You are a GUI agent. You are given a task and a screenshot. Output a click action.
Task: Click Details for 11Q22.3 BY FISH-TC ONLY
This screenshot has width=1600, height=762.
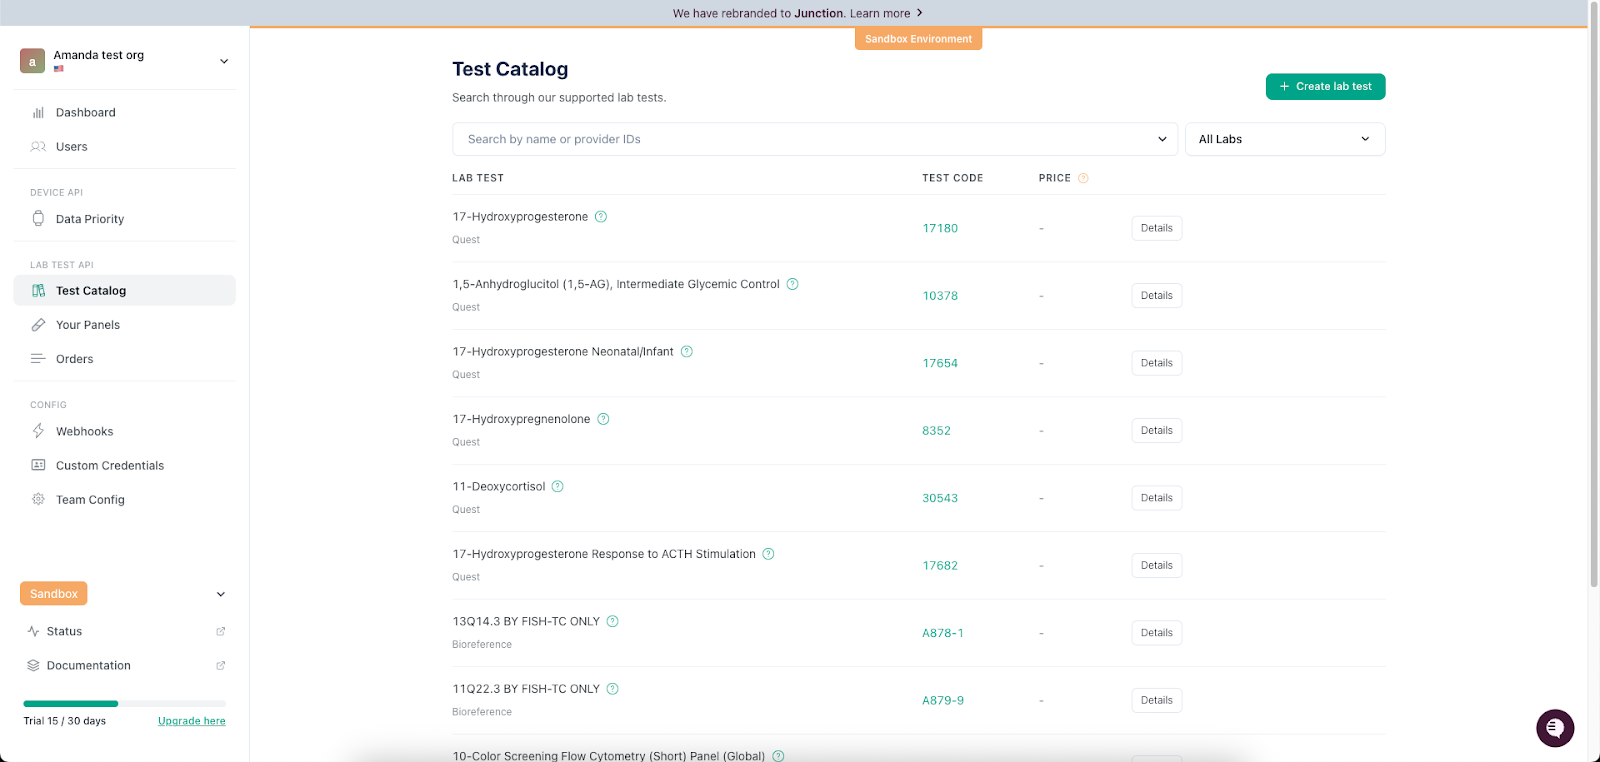pyautogui.click(x=1157, y=701)
